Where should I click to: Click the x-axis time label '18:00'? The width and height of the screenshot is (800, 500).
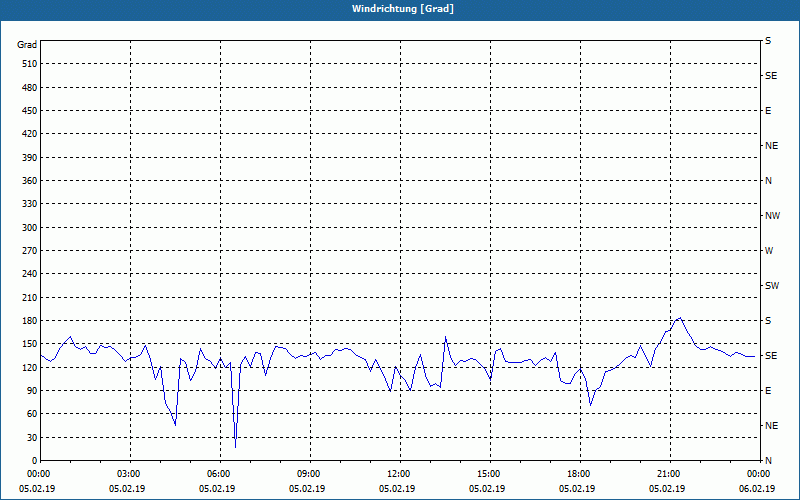pyautogui.click(x=579, y=474)
